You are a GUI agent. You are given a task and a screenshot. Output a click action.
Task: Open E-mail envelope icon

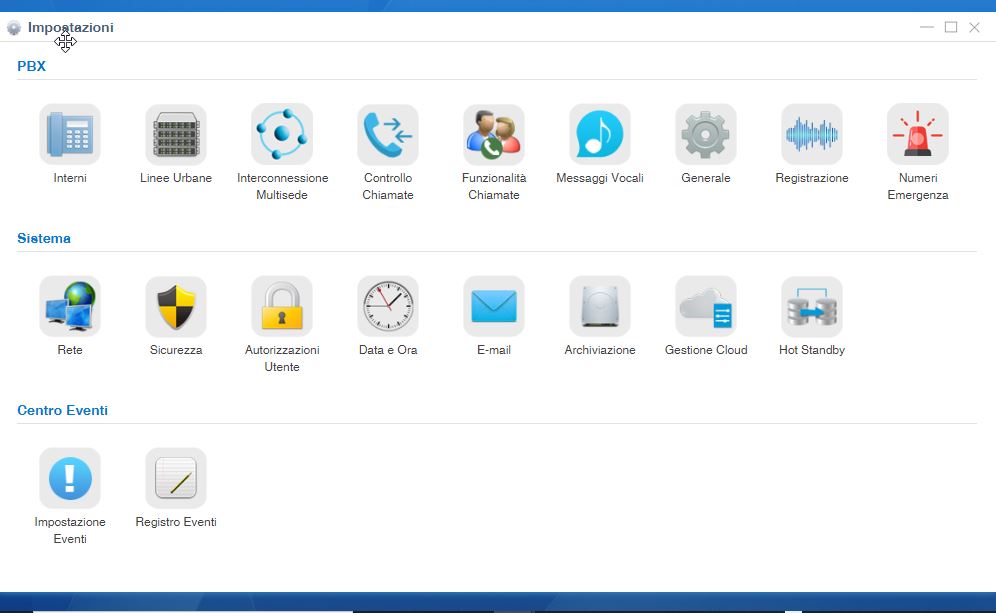[494, 306]
